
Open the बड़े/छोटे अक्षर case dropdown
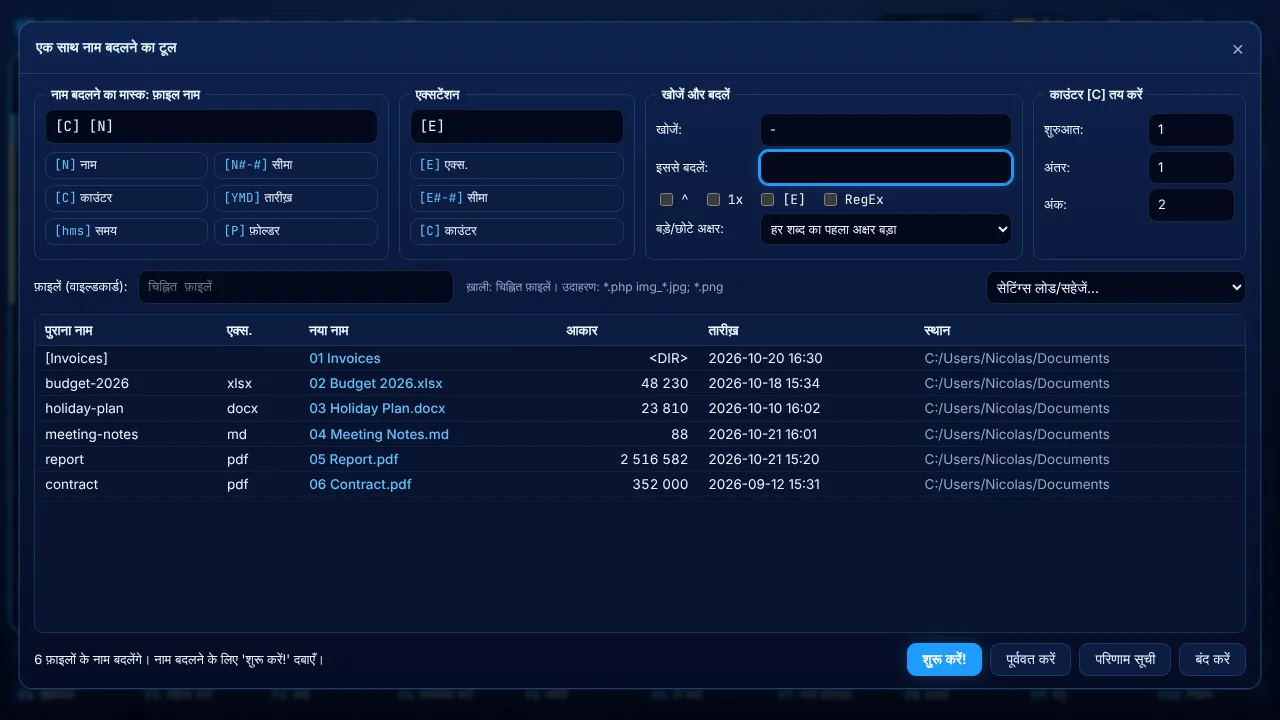(x=885, y=229)
